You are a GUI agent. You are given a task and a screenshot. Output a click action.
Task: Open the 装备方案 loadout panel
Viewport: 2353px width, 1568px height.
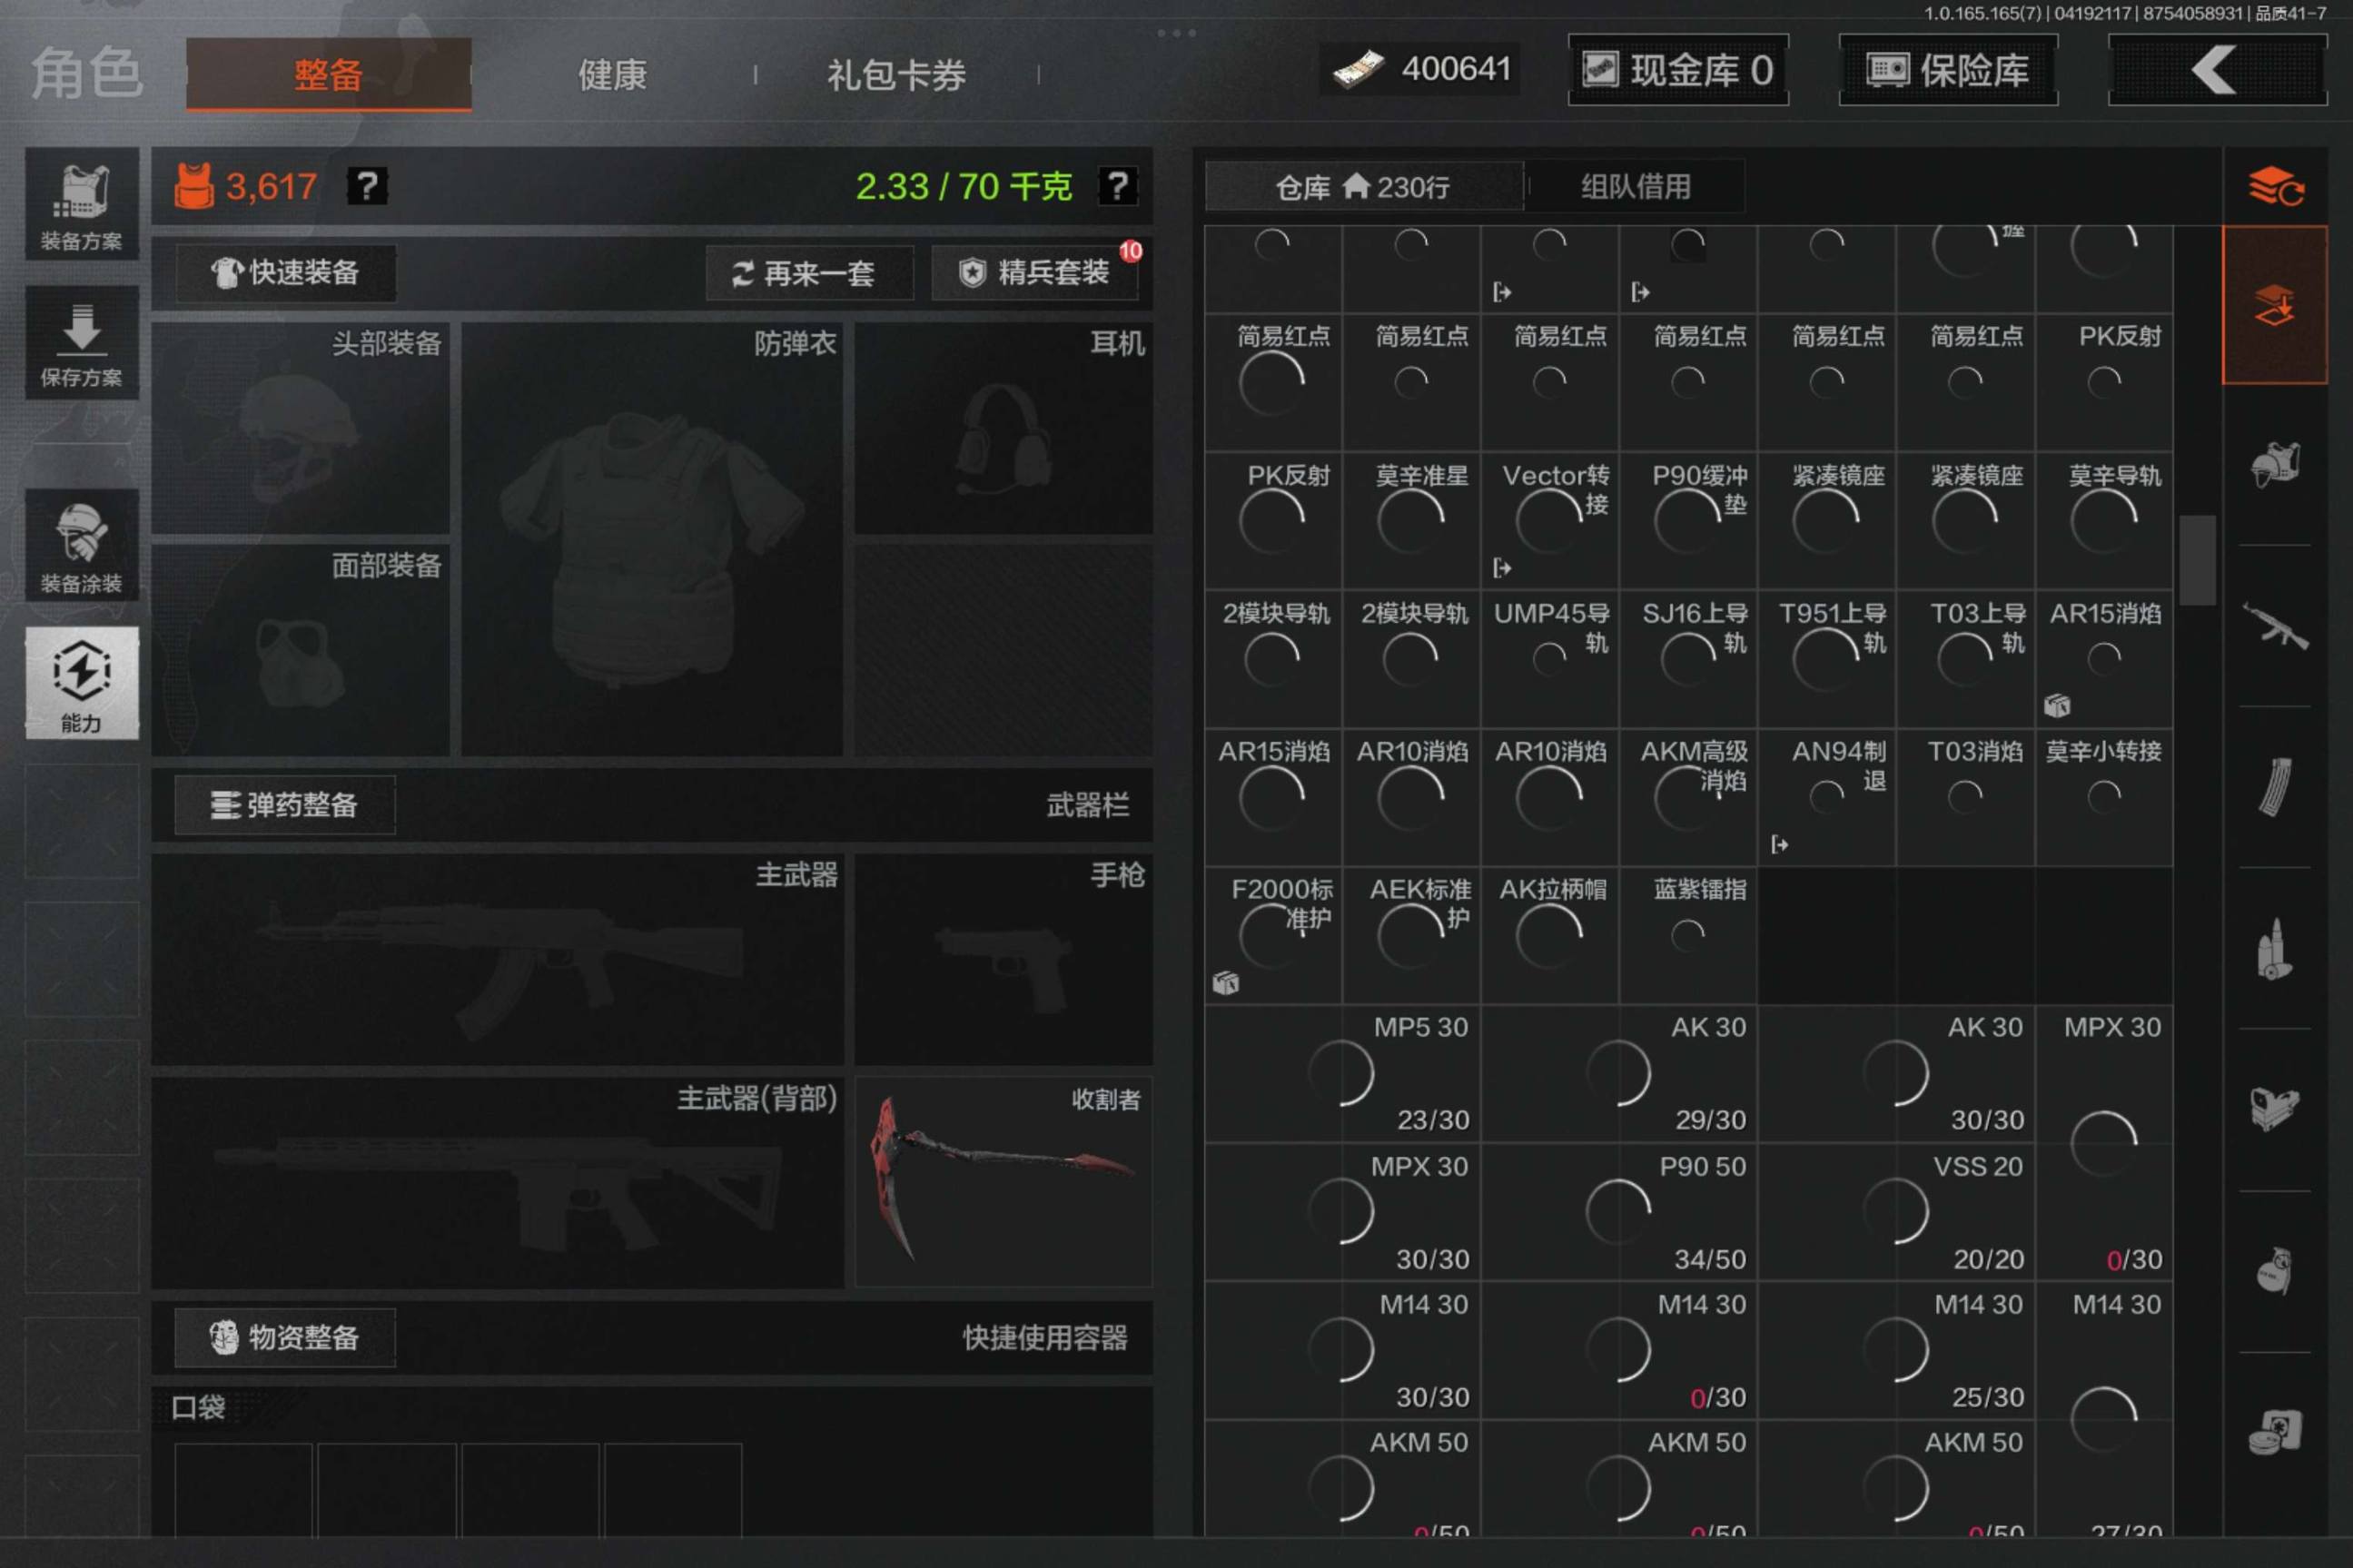point(81,205)
